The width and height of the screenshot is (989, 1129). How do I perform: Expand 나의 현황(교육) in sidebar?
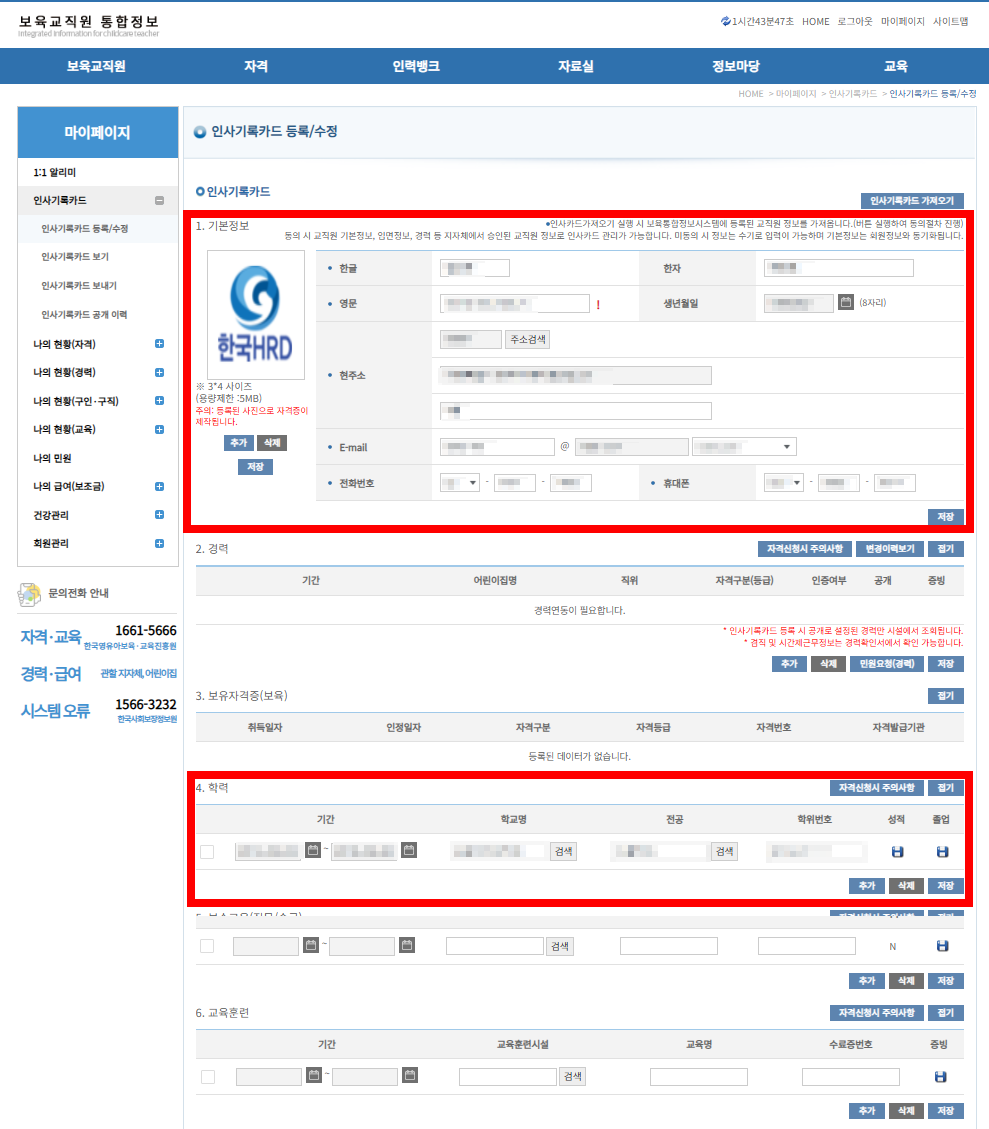click(159, 429)
